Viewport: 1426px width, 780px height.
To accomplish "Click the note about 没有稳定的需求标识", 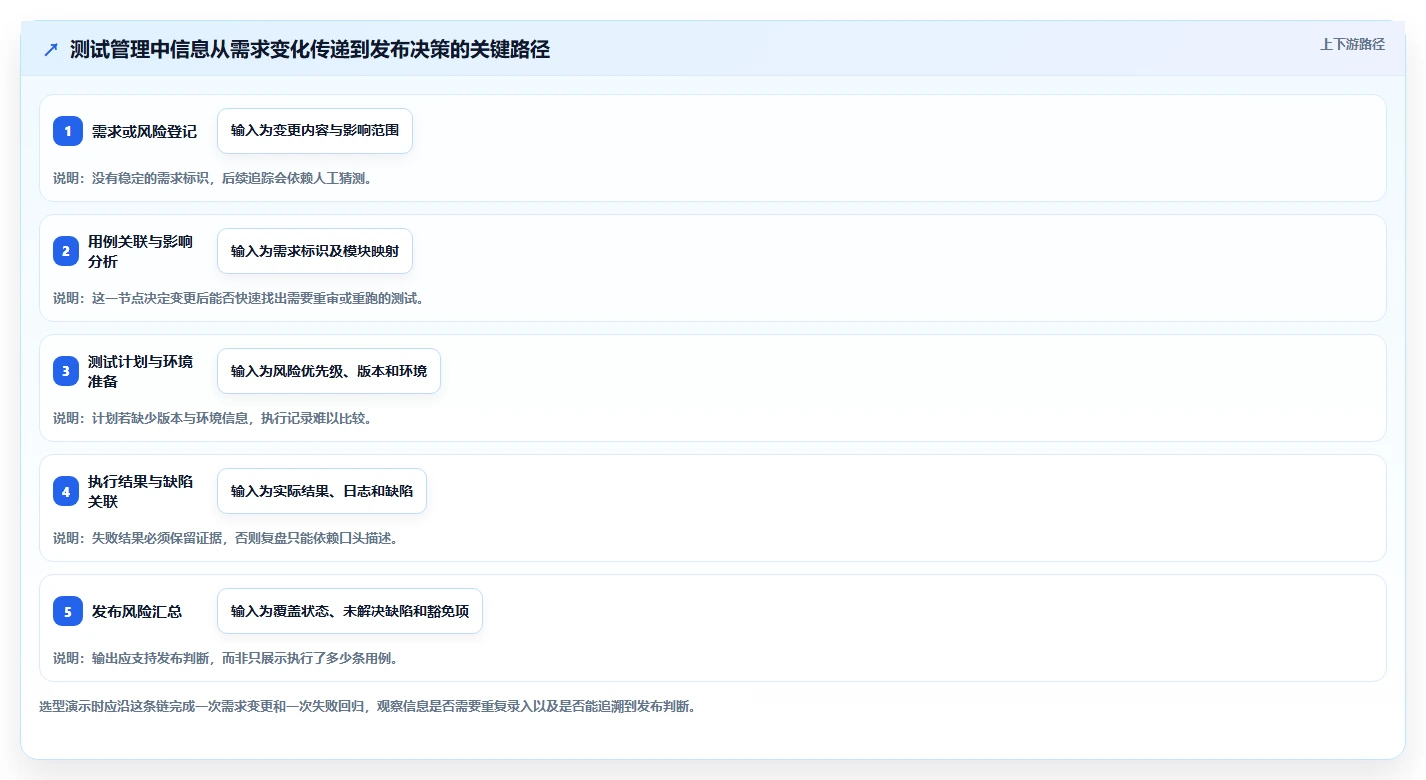I will pyautogui.click(x=213, y=178).
